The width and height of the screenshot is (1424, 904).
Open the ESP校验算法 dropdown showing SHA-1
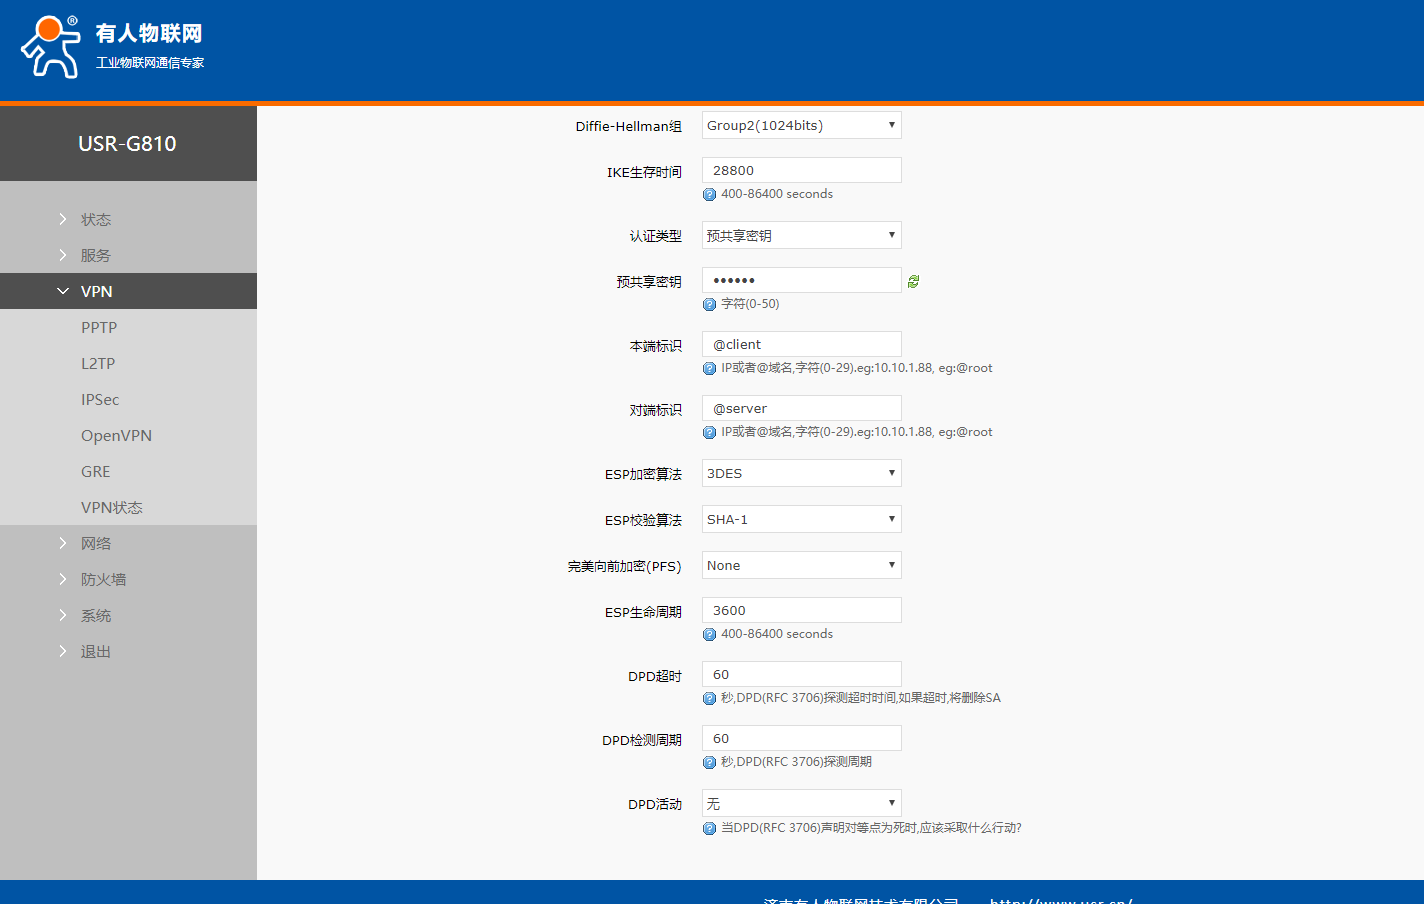point(801,519)
